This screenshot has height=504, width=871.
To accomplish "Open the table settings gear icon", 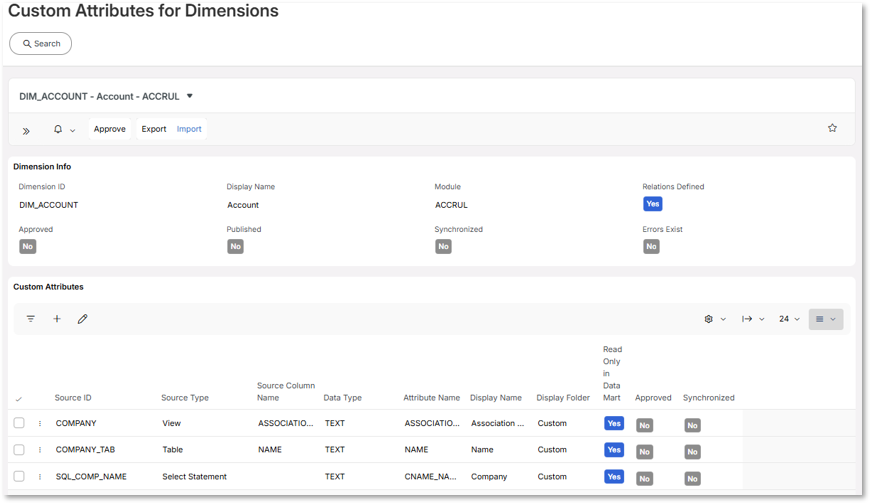I will (708, 319).
